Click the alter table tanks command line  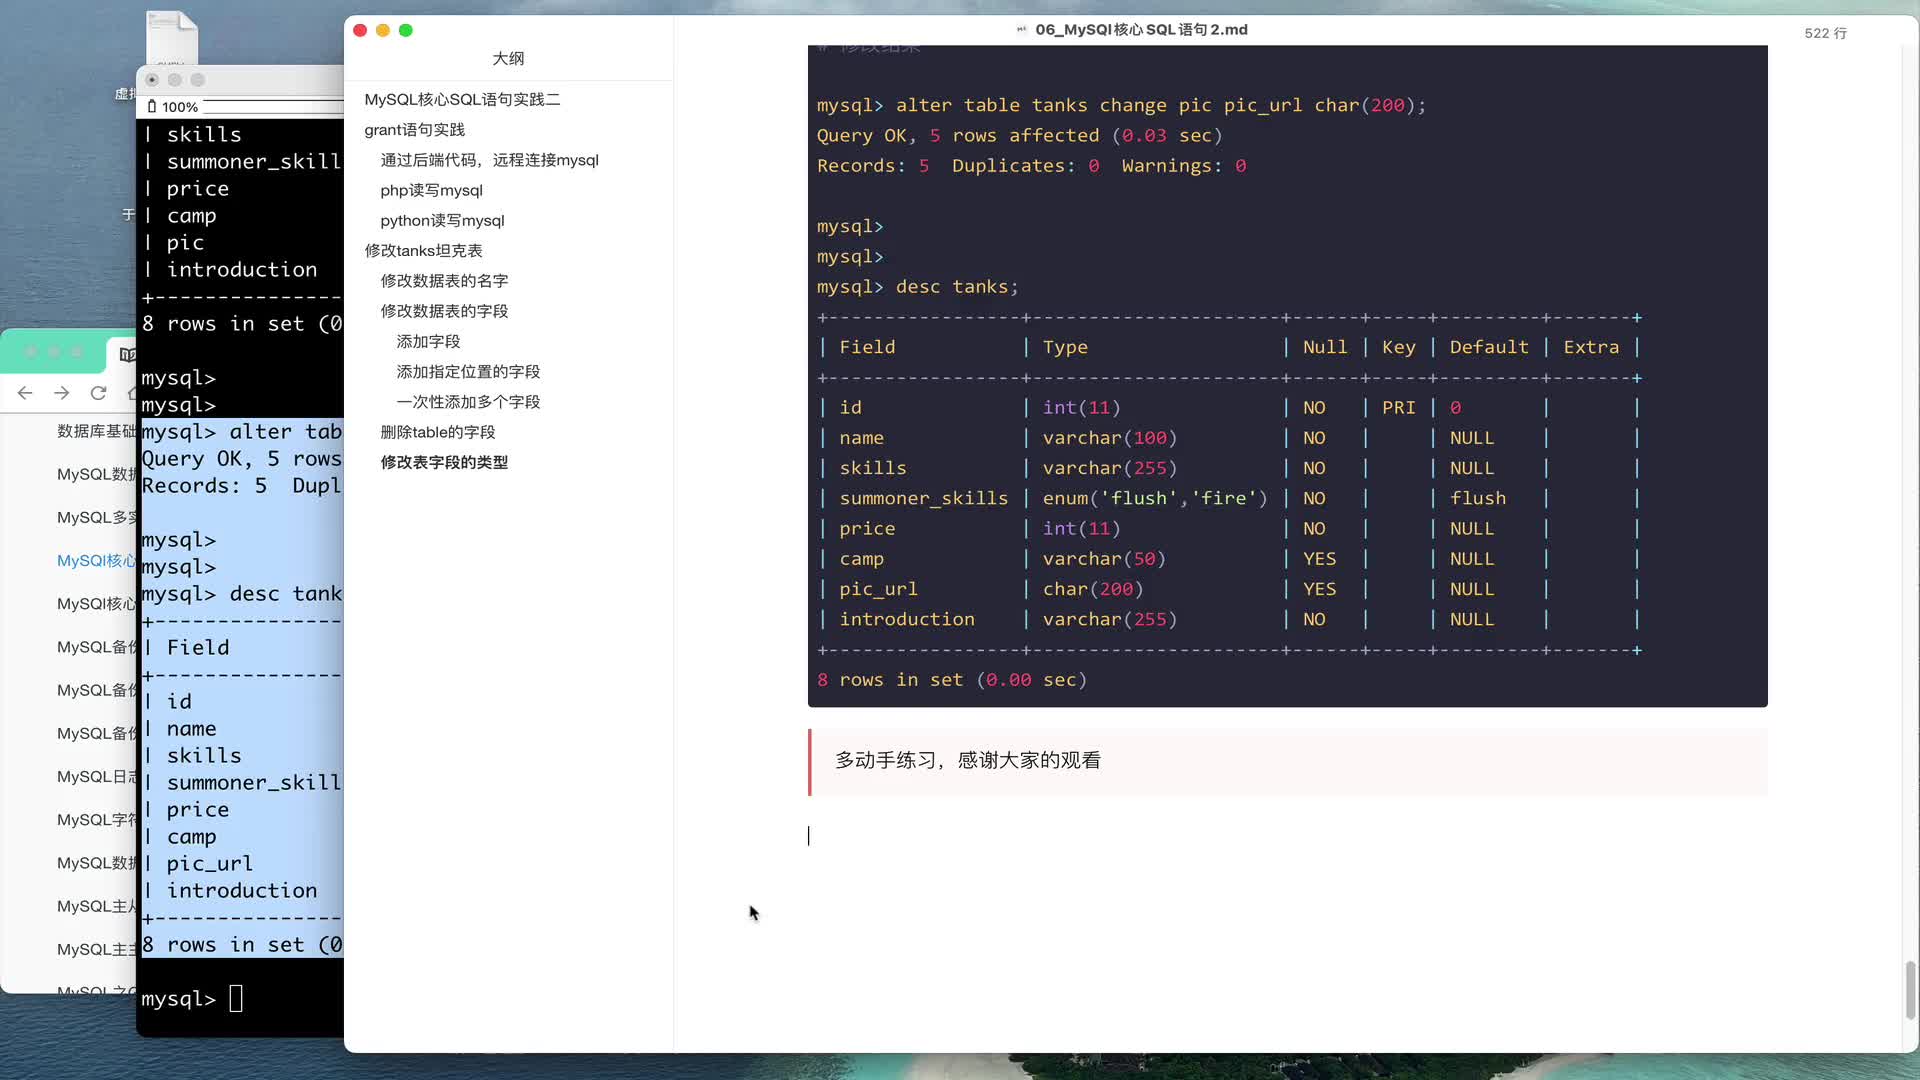click(1121, 105)
